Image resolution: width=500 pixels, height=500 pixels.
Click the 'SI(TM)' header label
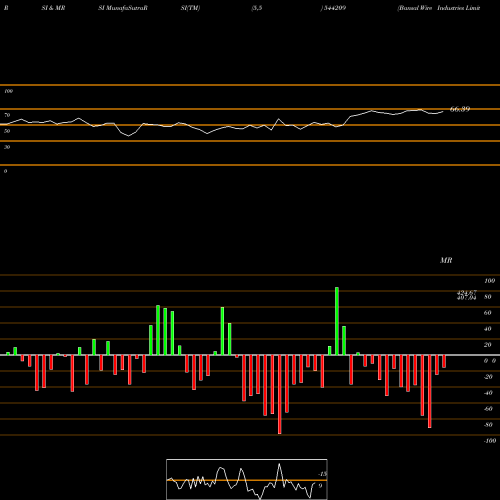[190, 8]
